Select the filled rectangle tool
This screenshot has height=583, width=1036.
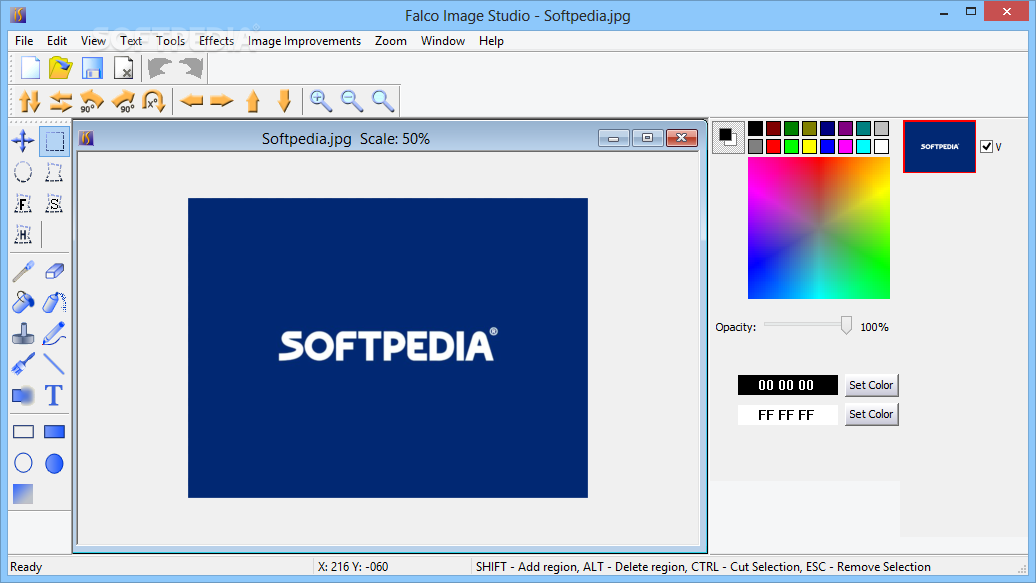[x=54, y=432]
